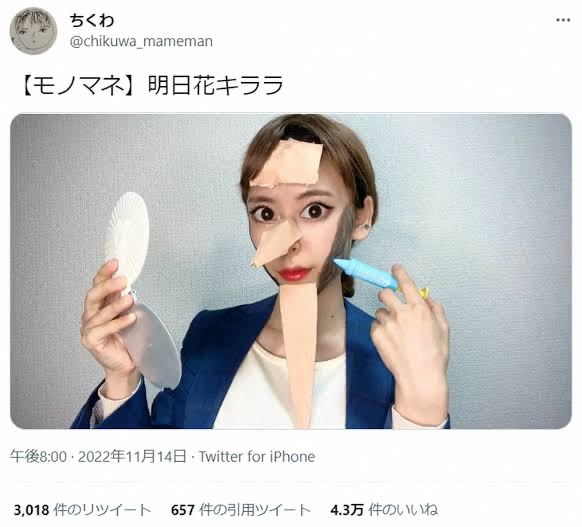Click the 2022年11月14日 date link
The width and height of the screenshot is (582, 527).
[132, 456]
